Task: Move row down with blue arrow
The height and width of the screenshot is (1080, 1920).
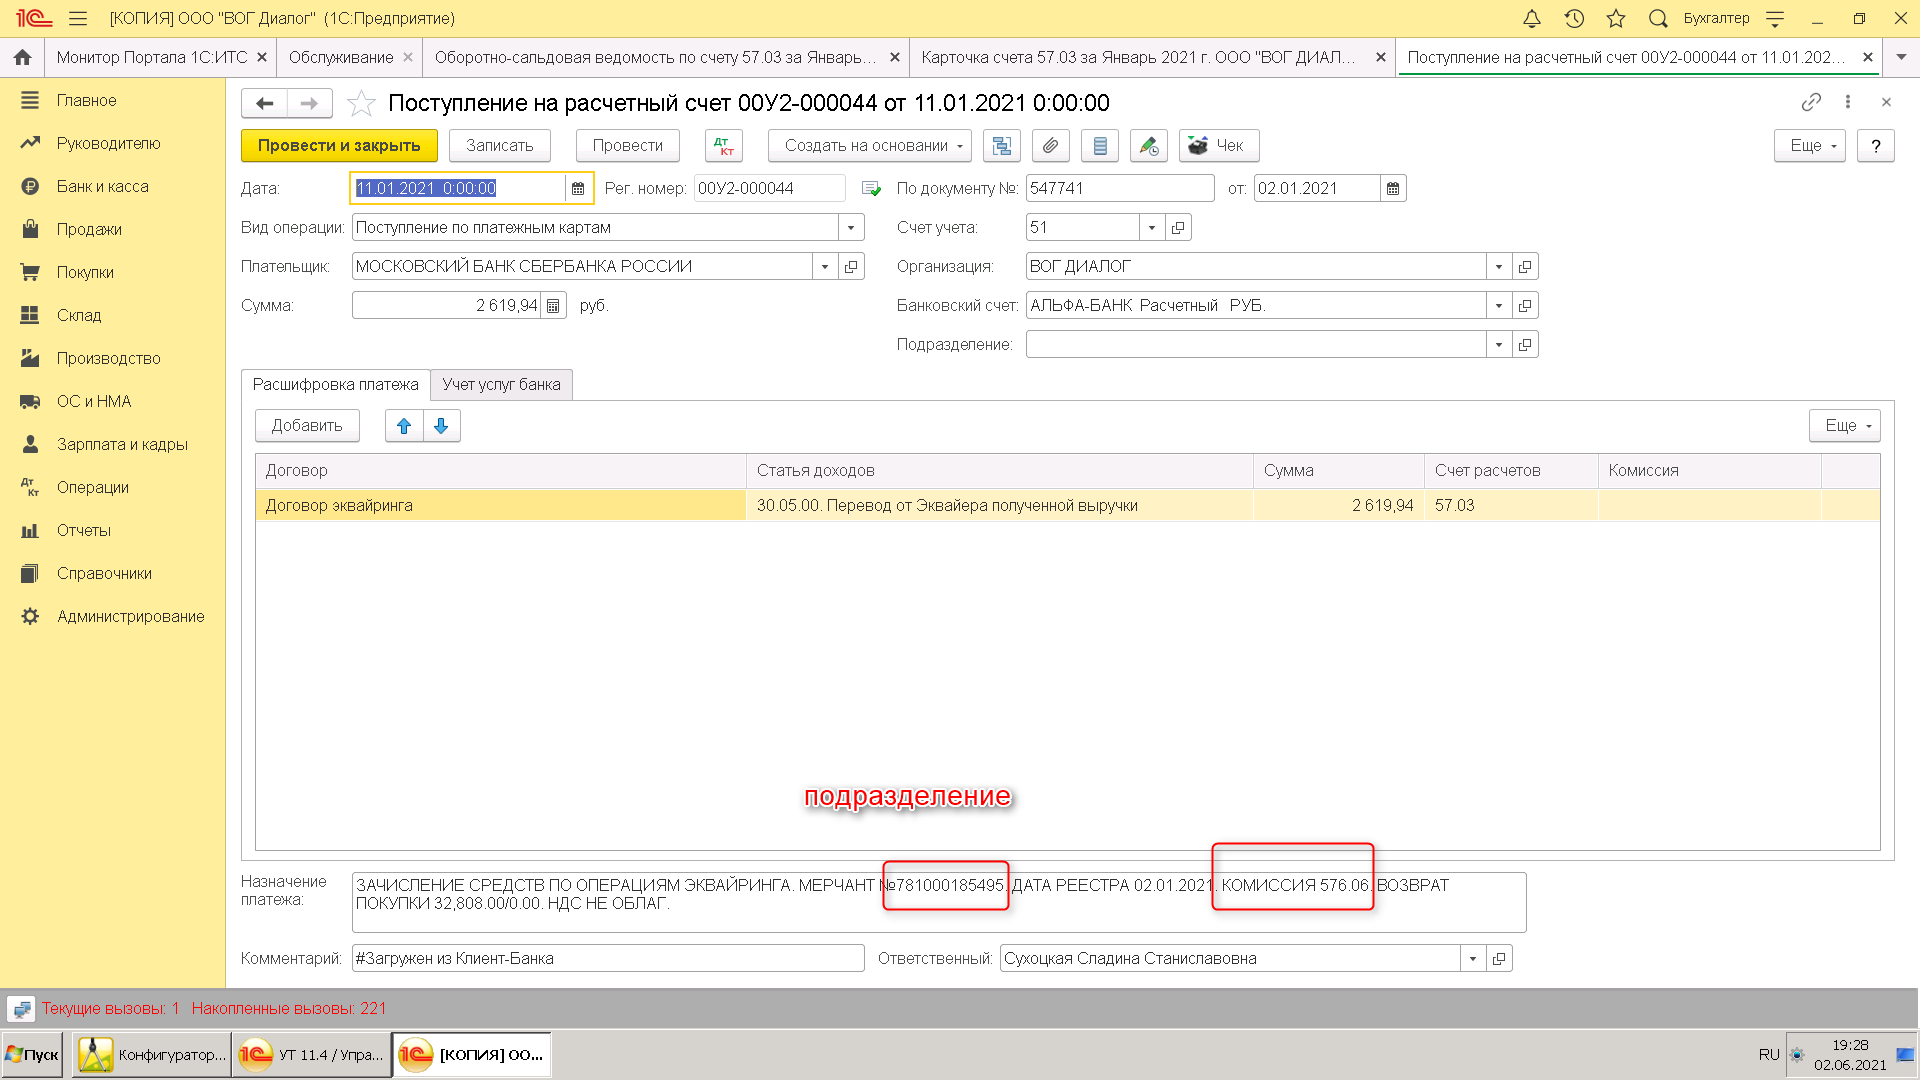Action: [x=441, y=426]
